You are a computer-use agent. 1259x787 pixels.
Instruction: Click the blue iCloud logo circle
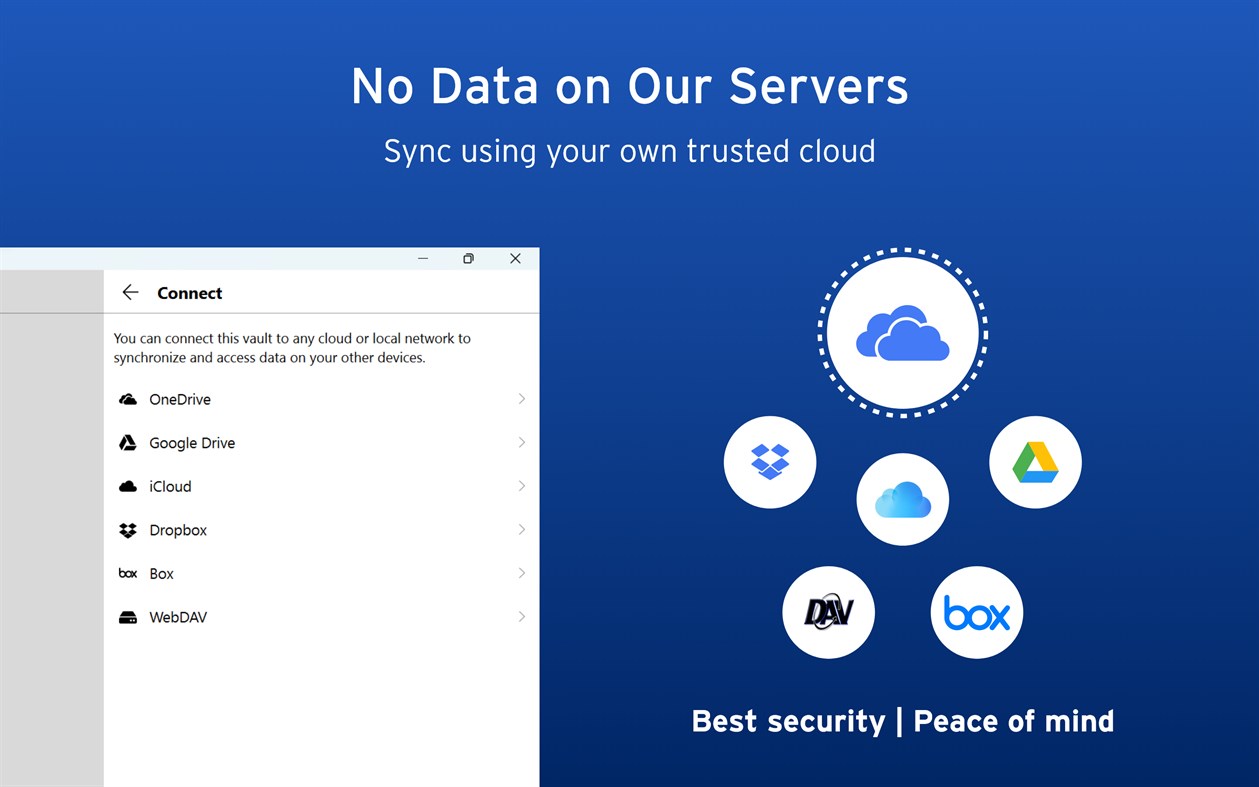[903, 499]
